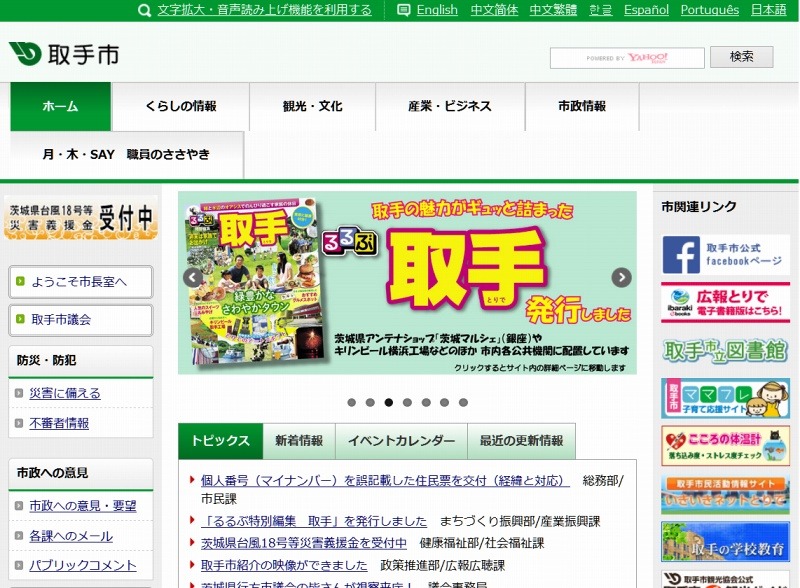
Task: Select the last carousel dot indicator
Action: (463, 403)
